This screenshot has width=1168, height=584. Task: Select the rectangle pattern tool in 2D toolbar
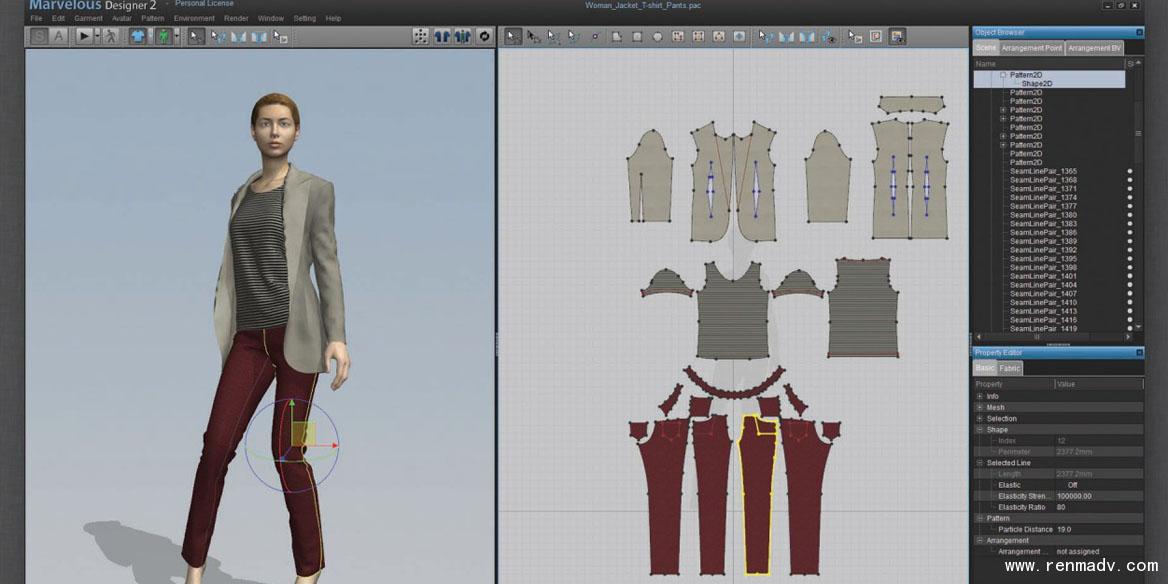(x=636, y=36)
